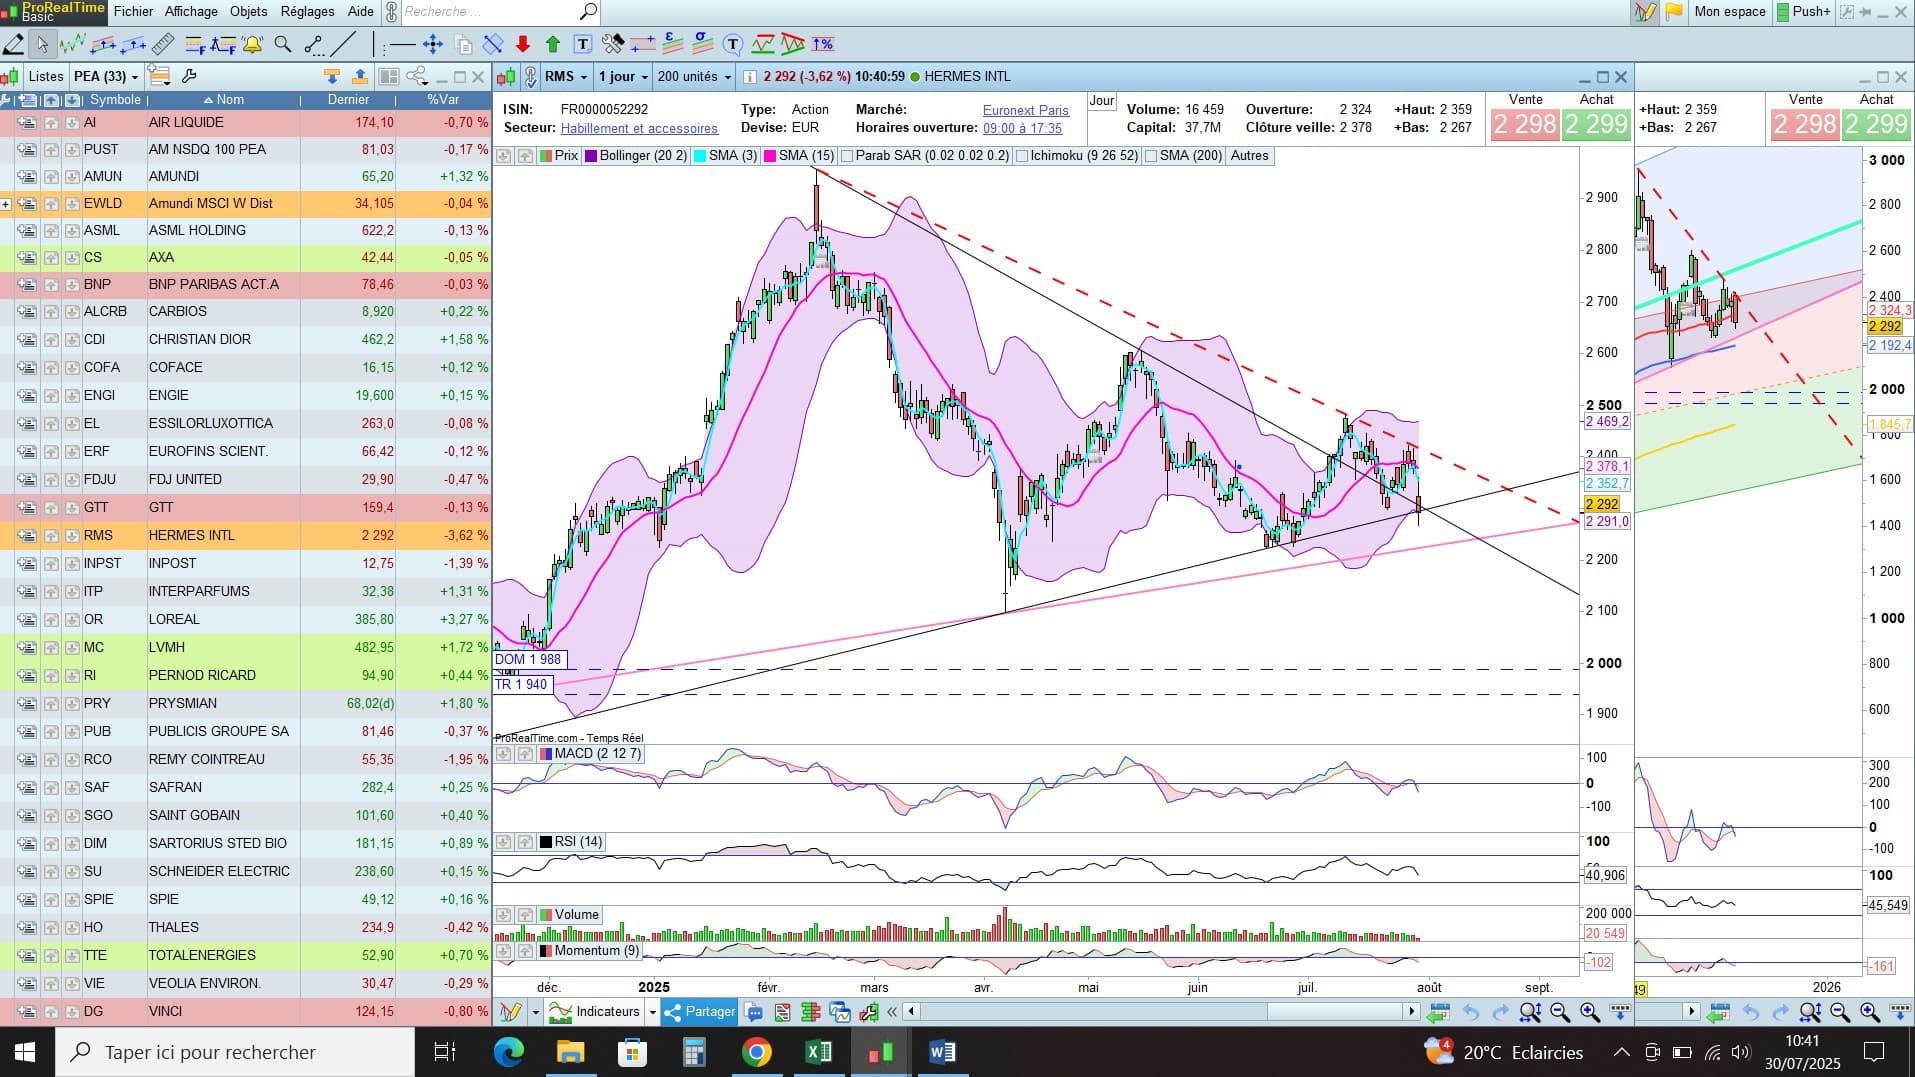
Task: Click the orange import arrow in Listes panel
Action: pos(332,76)
